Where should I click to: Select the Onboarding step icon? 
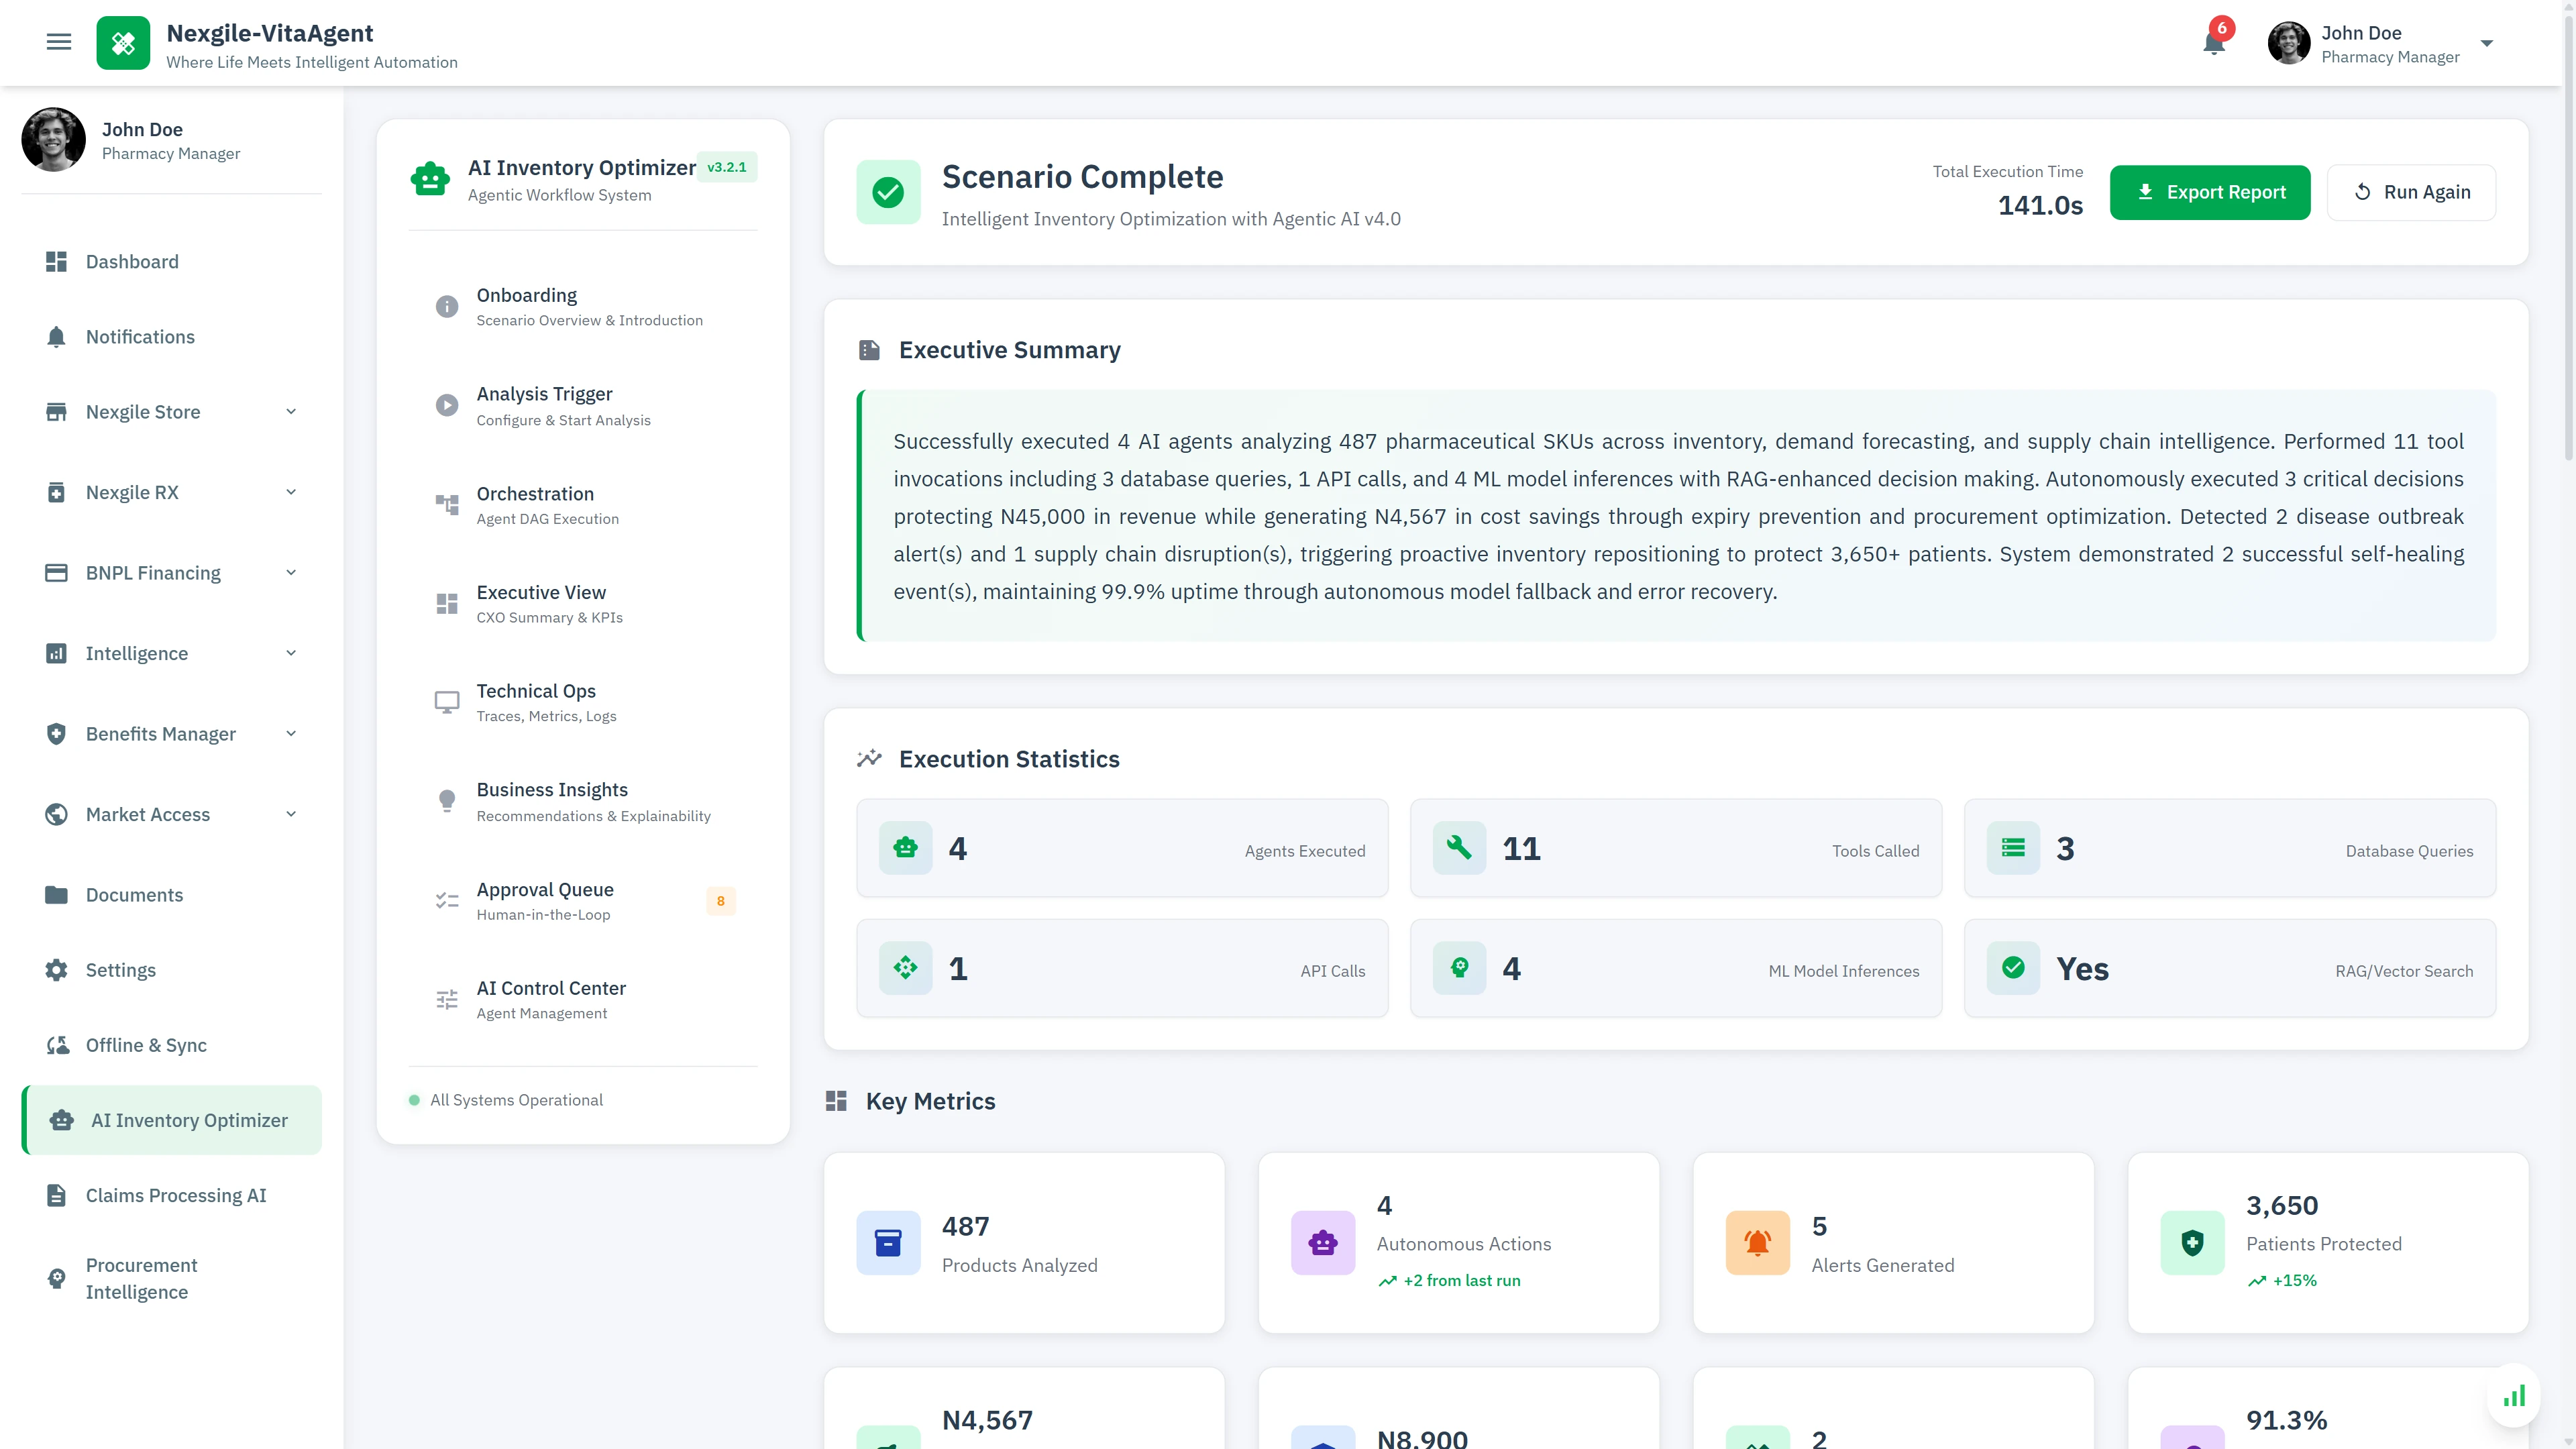pyautogui.click(x=446, y=306)
